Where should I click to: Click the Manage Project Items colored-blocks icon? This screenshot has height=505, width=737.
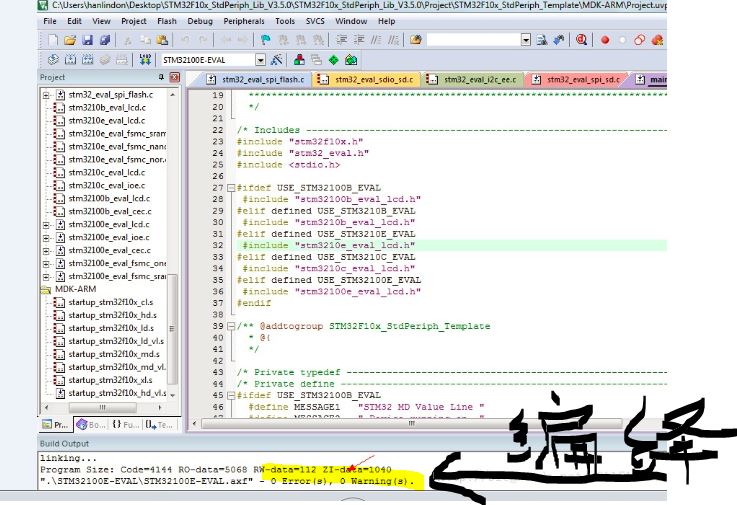299,60
